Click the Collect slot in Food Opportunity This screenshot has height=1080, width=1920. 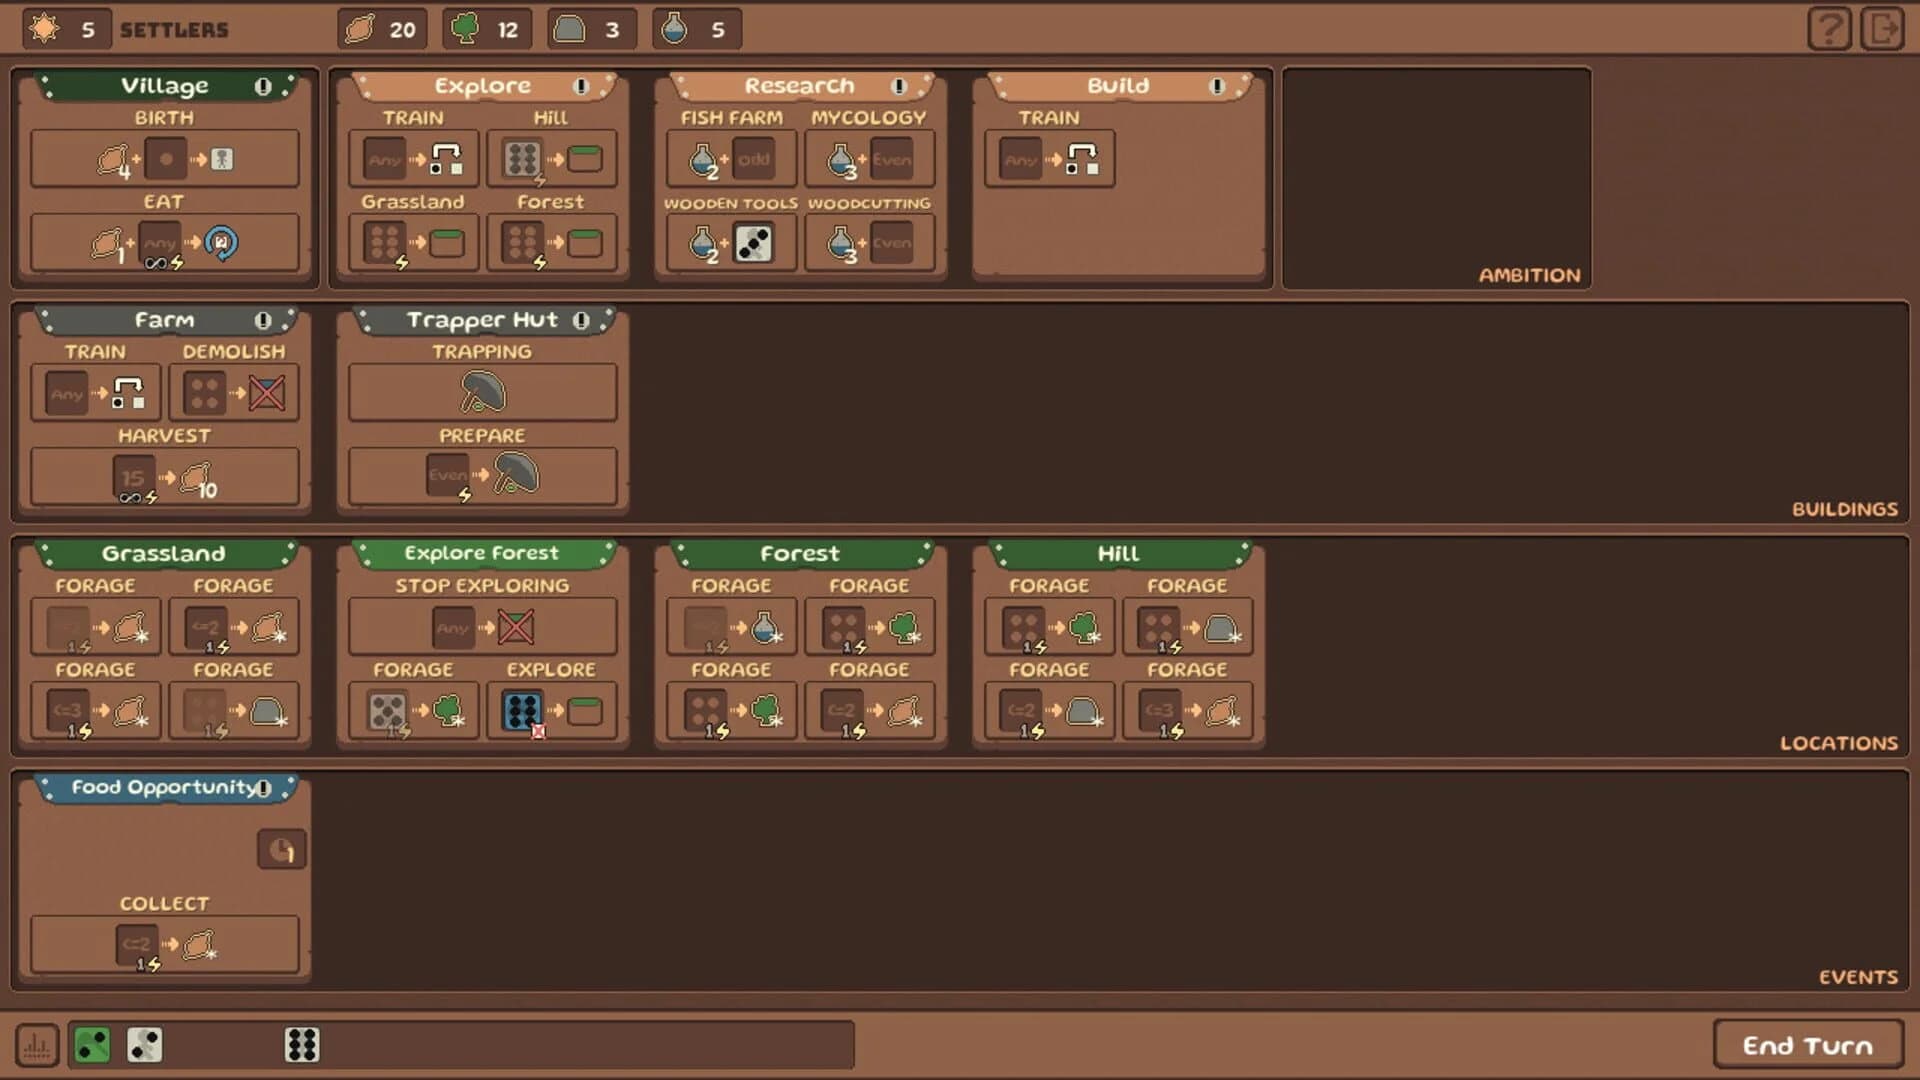tap(165, 944)
